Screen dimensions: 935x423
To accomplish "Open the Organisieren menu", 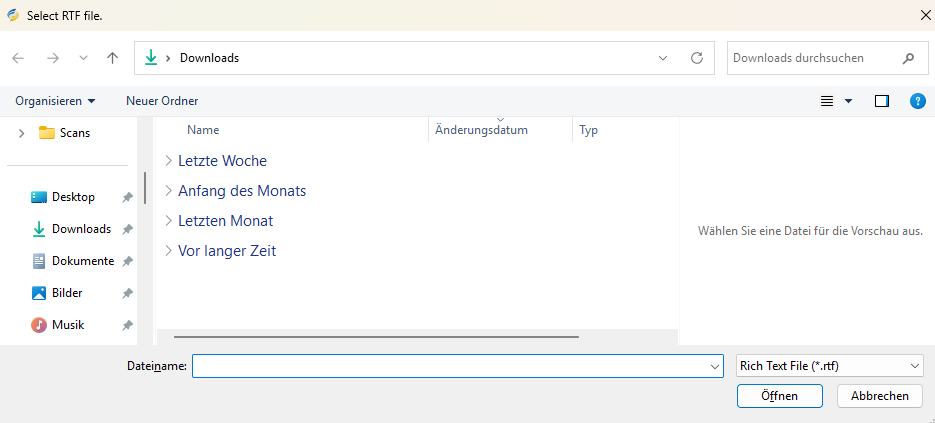I will 55,101.
